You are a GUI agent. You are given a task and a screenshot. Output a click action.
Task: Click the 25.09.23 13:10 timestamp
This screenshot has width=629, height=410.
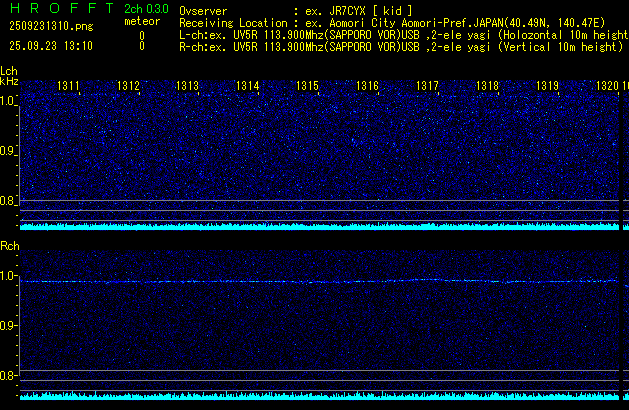click(51, 46)
